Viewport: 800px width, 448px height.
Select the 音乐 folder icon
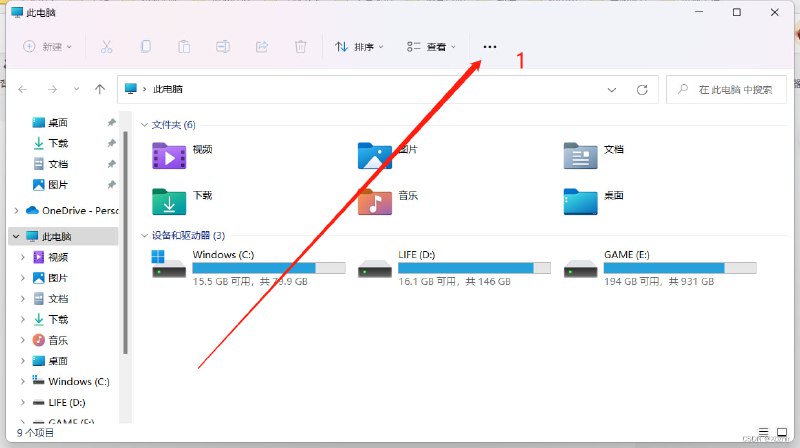374,202
